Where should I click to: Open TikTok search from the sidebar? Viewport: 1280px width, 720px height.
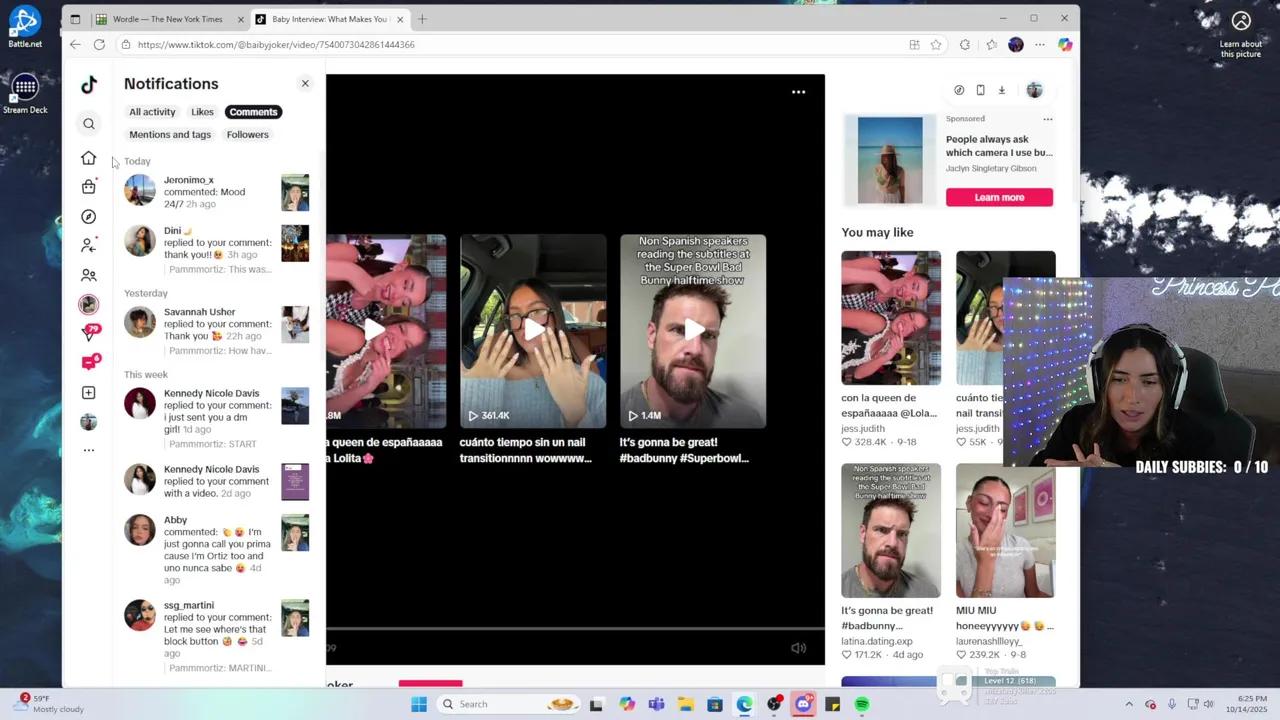89,124
